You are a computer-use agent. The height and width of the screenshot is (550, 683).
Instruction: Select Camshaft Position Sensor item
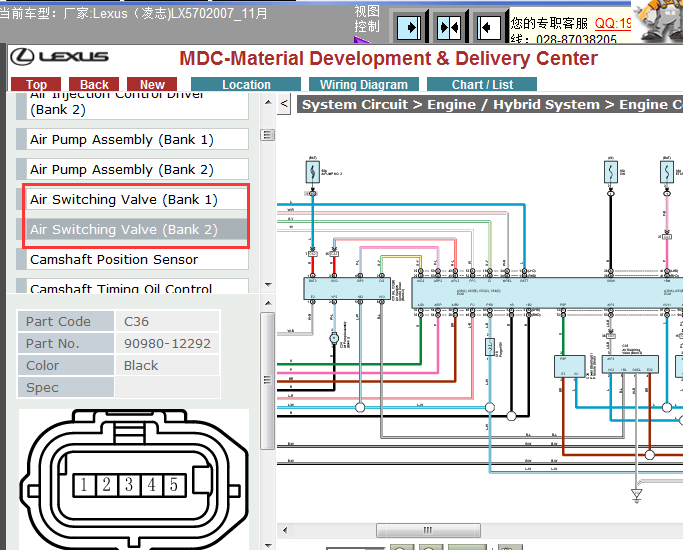[132, 260]
